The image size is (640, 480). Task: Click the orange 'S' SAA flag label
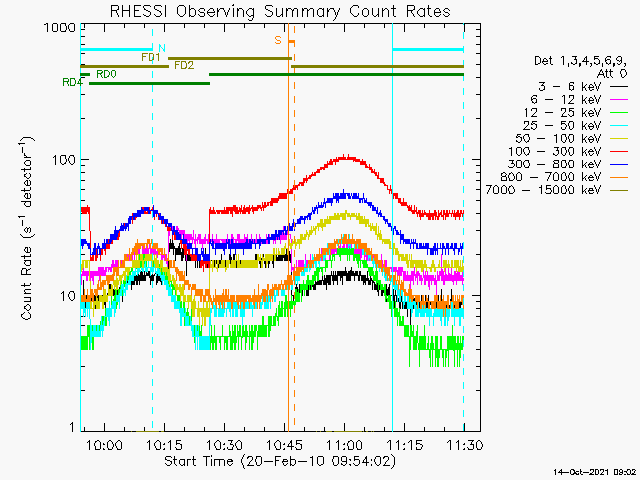(278, 40)
